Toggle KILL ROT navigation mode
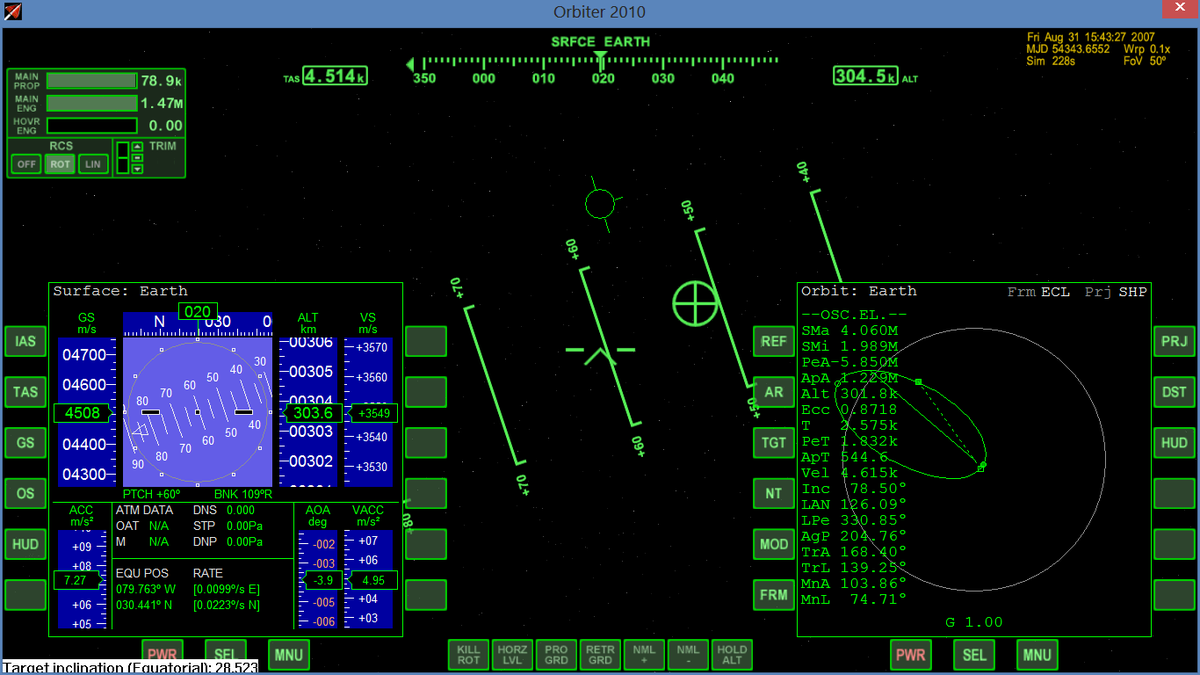This screenshot has width=1200, height=675. click(x=469, y=655)
